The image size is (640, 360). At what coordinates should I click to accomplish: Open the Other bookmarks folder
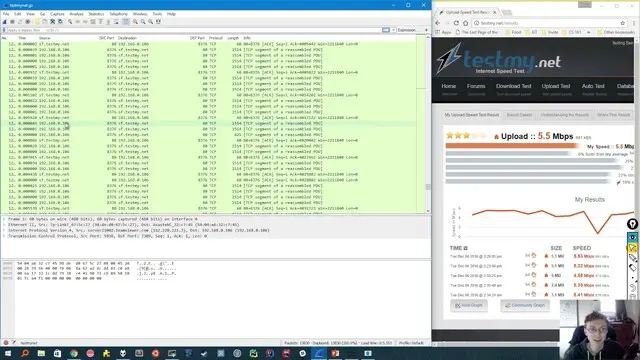(x=616, y=32)
